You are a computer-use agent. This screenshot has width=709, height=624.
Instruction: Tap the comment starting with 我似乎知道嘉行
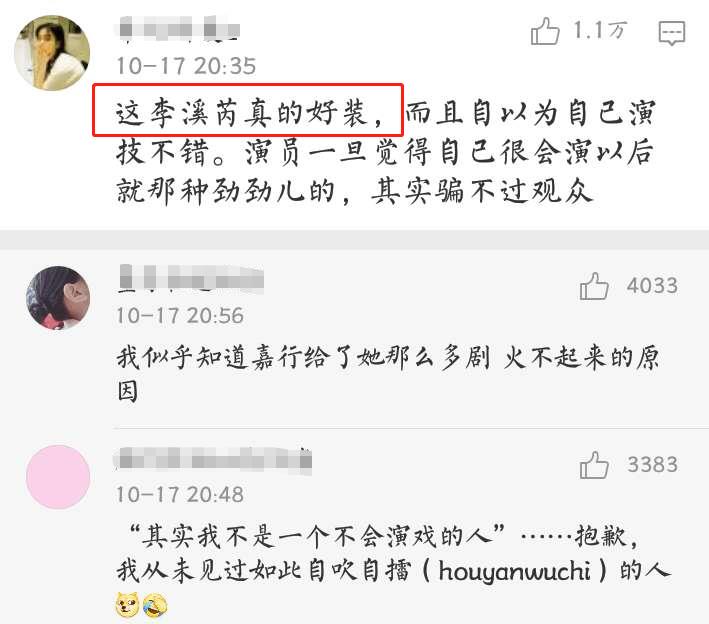(388, 373)
